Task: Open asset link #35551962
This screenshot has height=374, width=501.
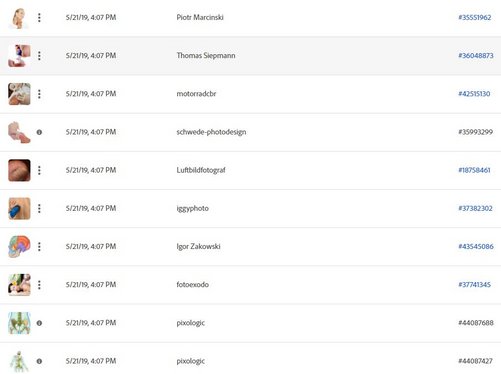Action: (x=475, y=17)
